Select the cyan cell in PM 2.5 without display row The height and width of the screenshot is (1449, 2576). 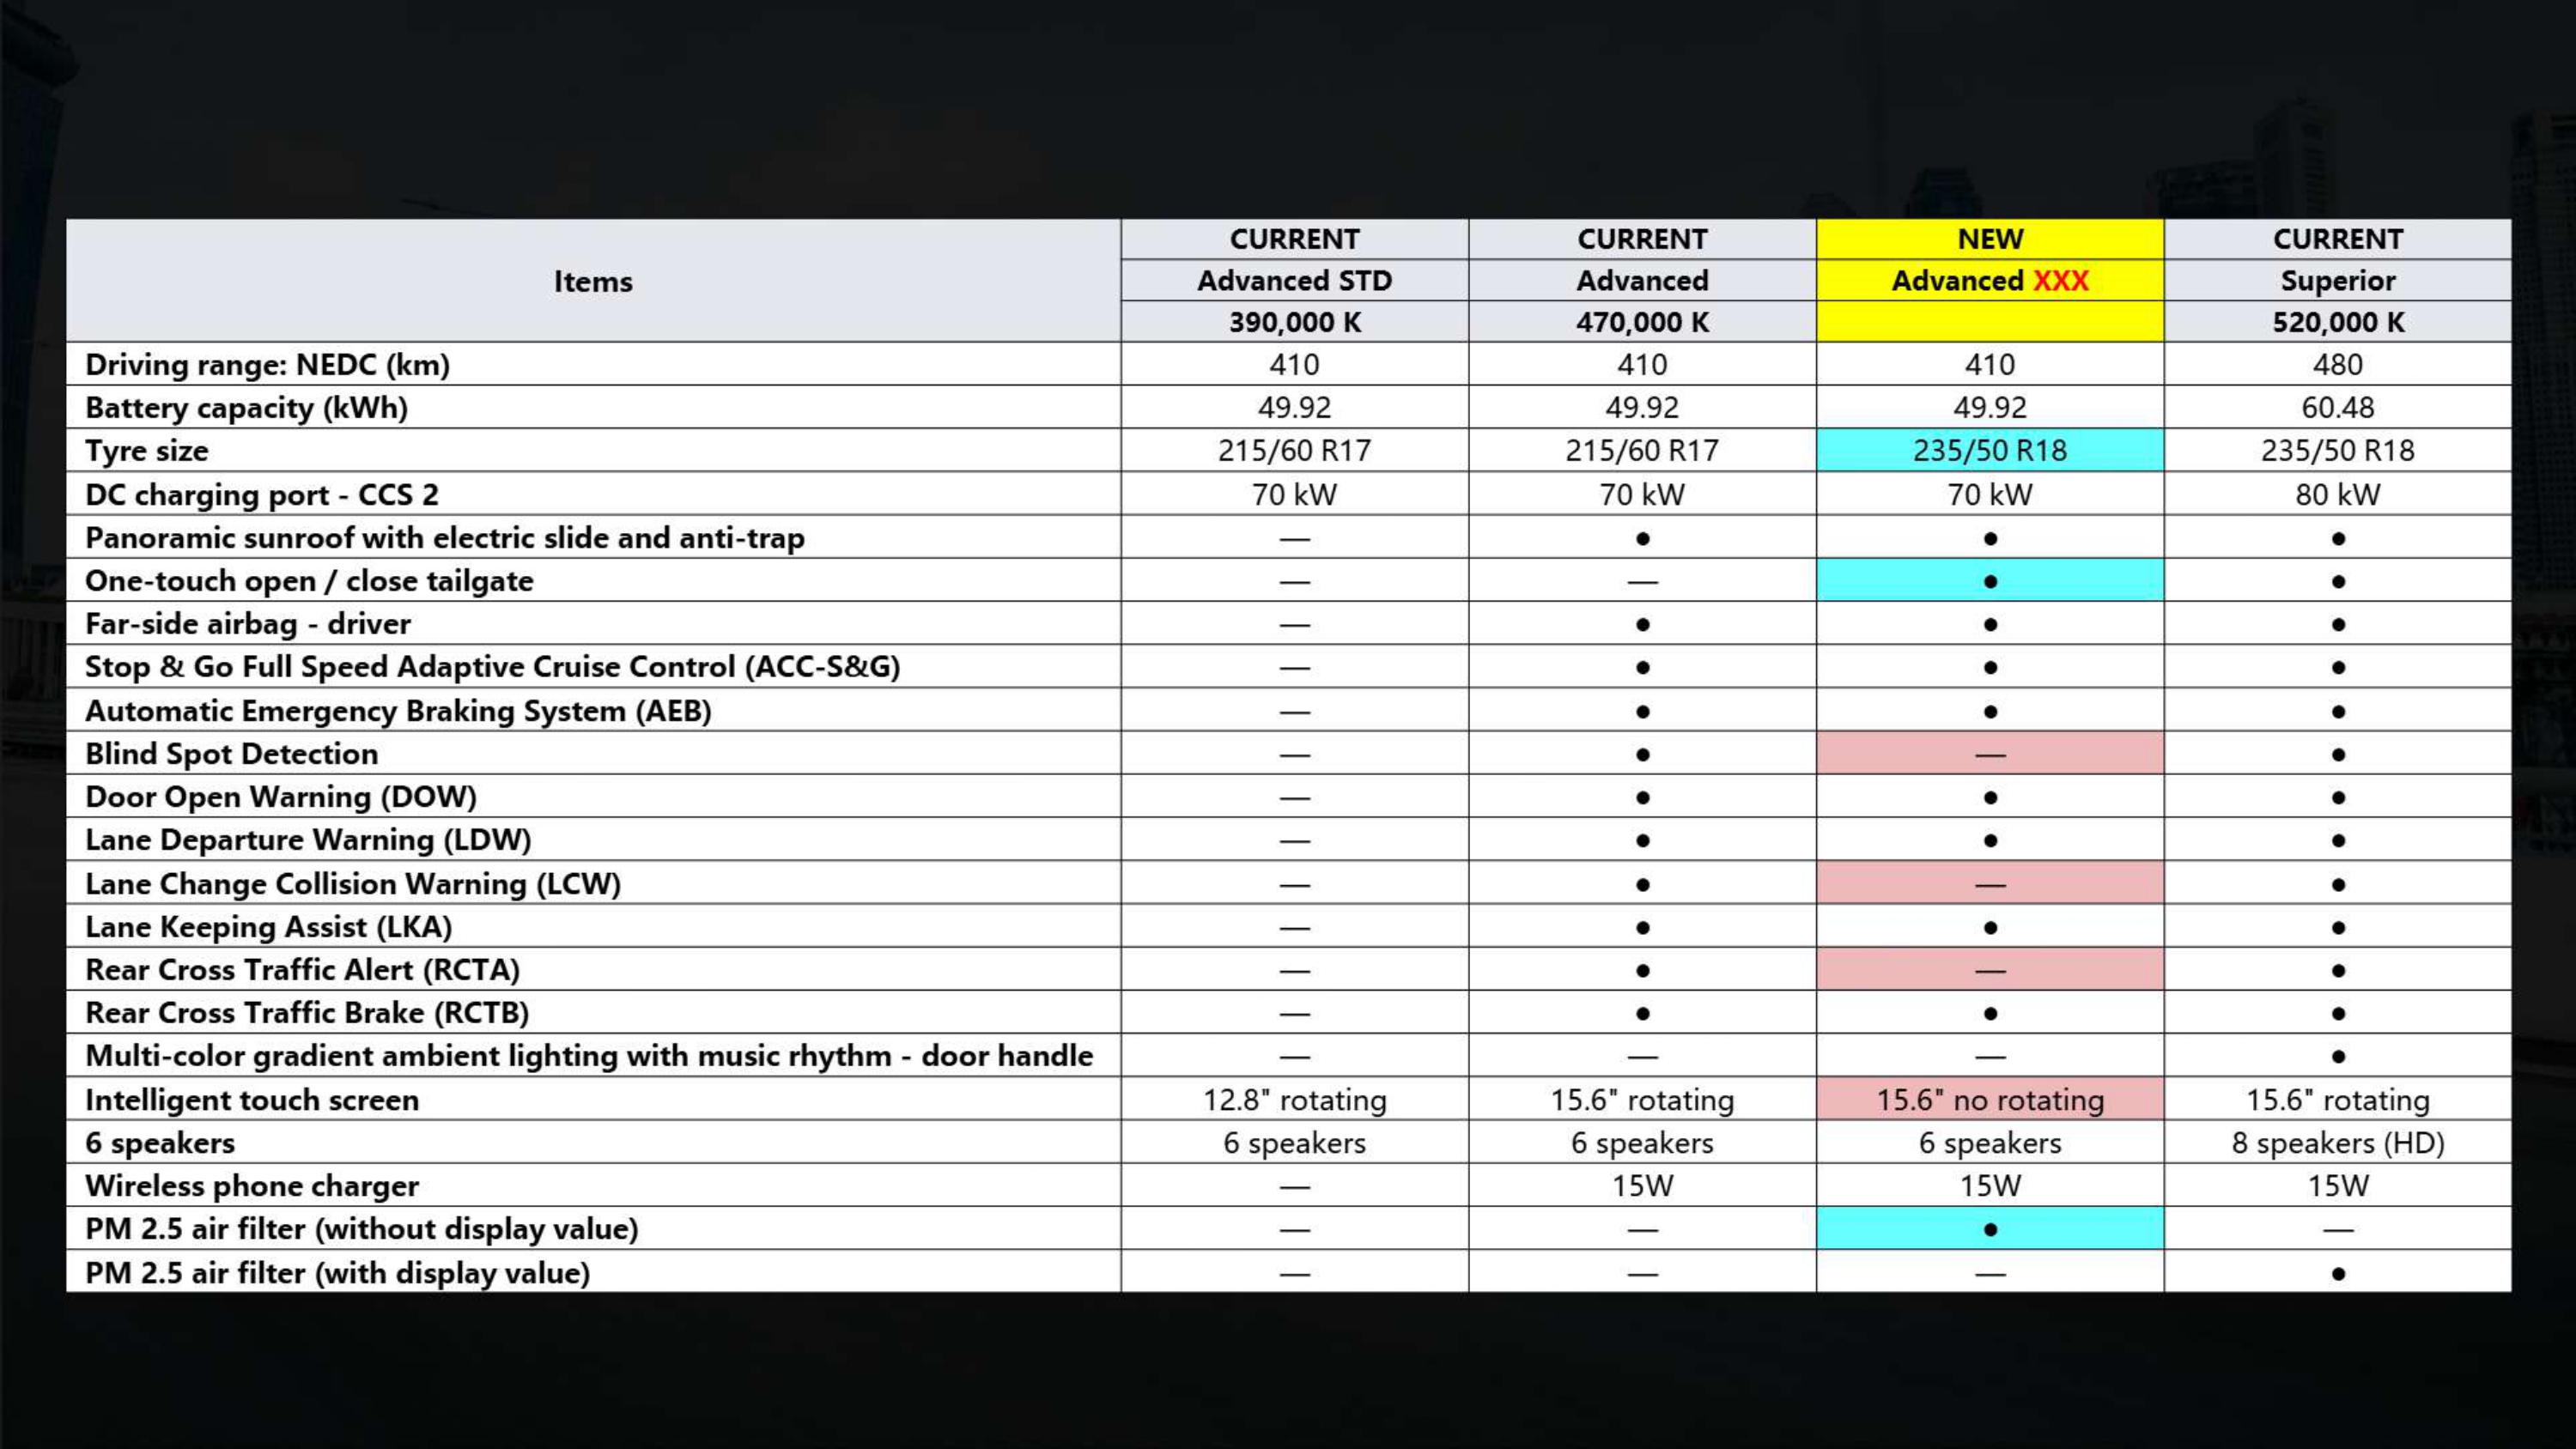1990,1229
